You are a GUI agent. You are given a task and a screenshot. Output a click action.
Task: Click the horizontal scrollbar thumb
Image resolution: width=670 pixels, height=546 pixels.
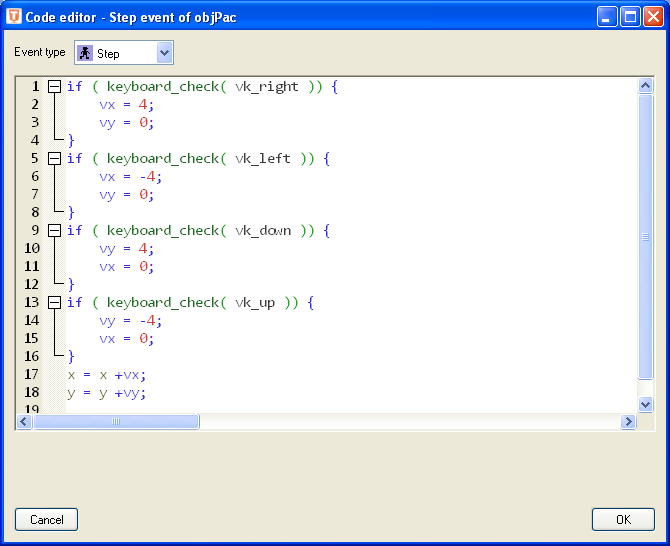click(116, 422)
